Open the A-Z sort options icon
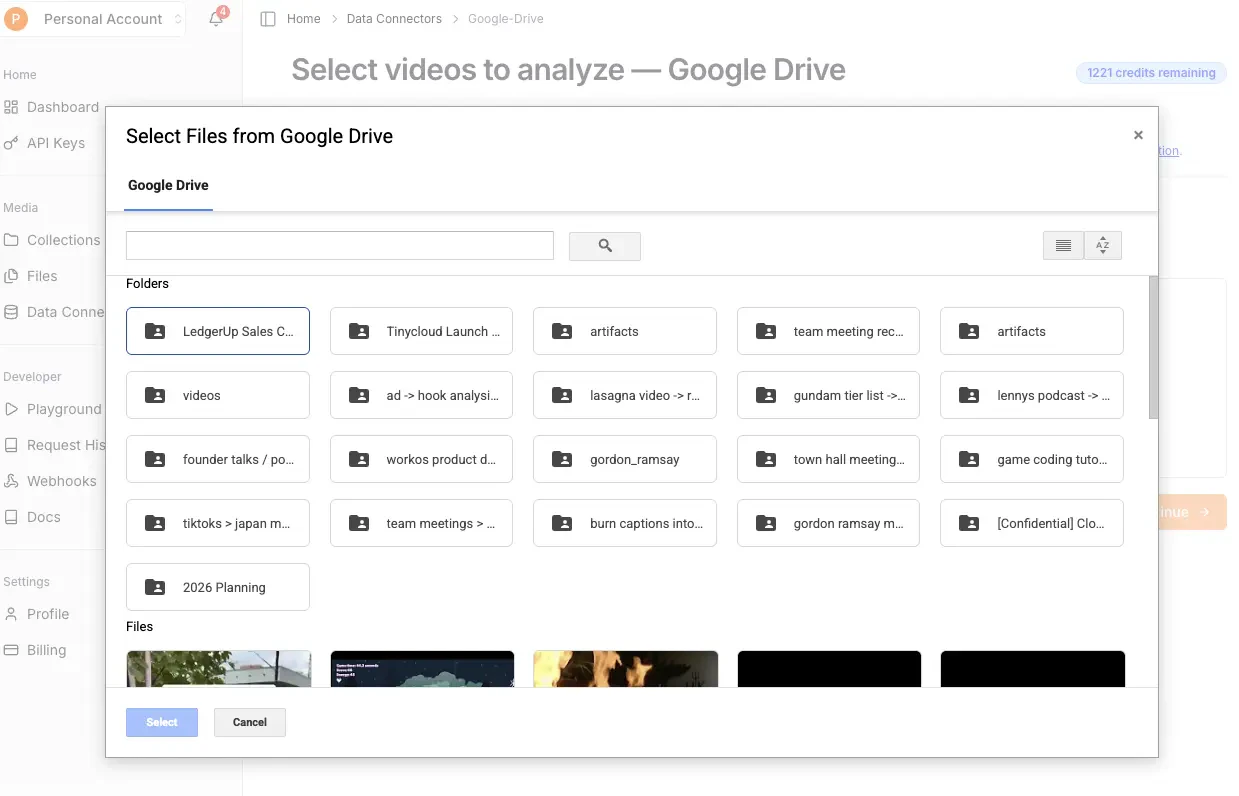The image size is (1239, 796). (1102, 246)
